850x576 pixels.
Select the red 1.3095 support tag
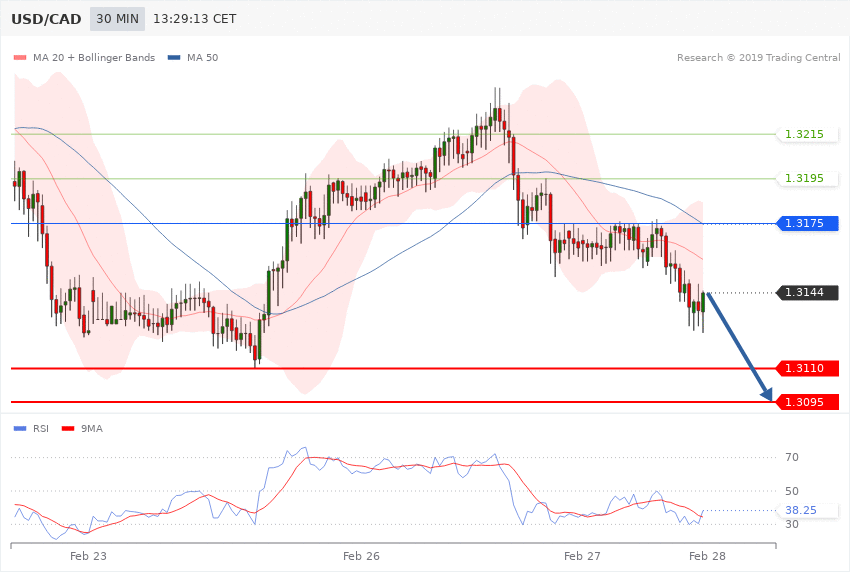click(x=808, y=402)
